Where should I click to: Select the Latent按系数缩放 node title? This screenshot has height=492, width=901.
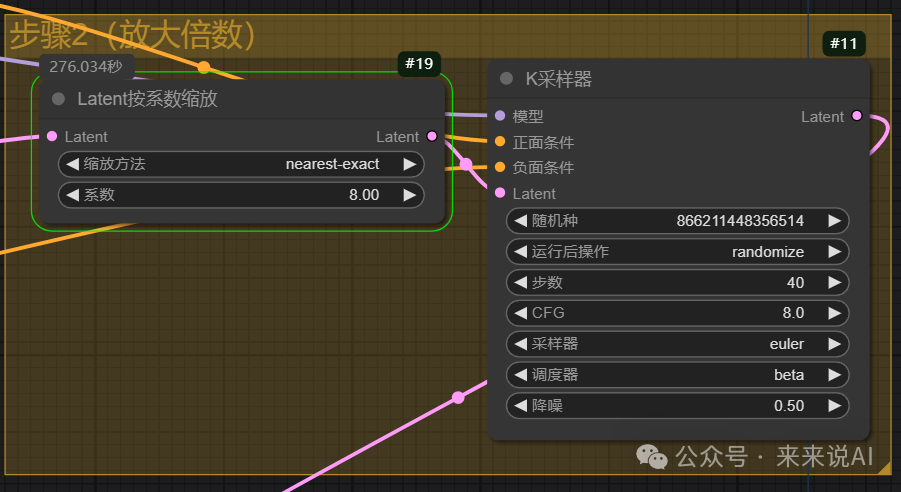(x=147, y=99)
